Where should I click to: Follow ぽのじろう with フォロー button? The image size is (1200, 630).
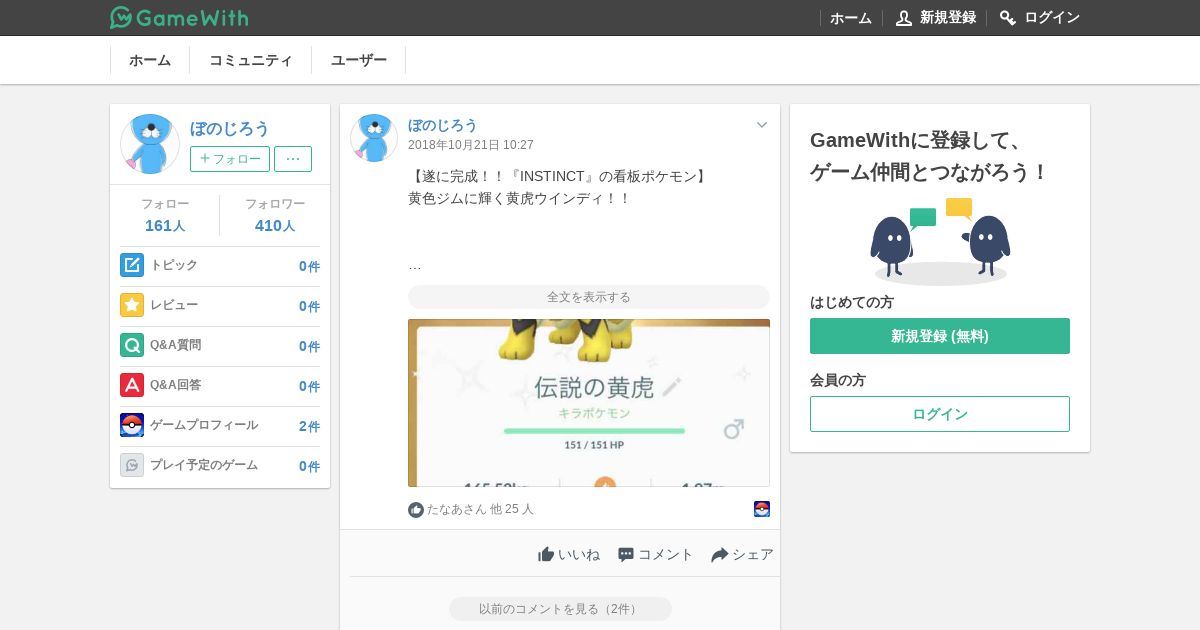230,159
